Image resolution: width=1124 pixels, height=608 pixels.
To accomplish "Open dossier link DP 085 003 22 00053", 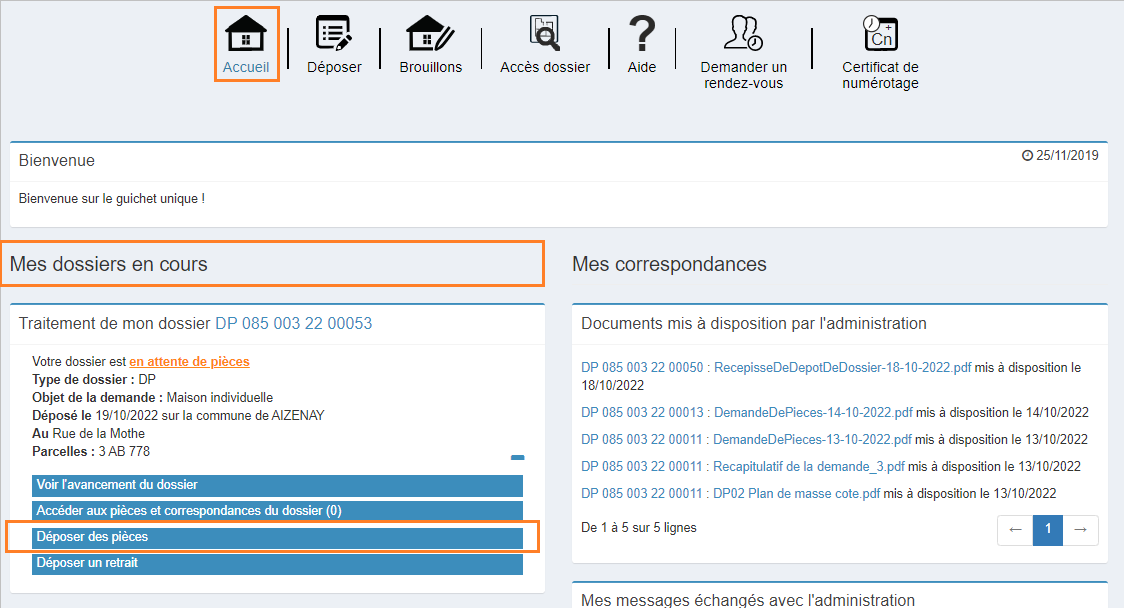I will tap(294, 323).
